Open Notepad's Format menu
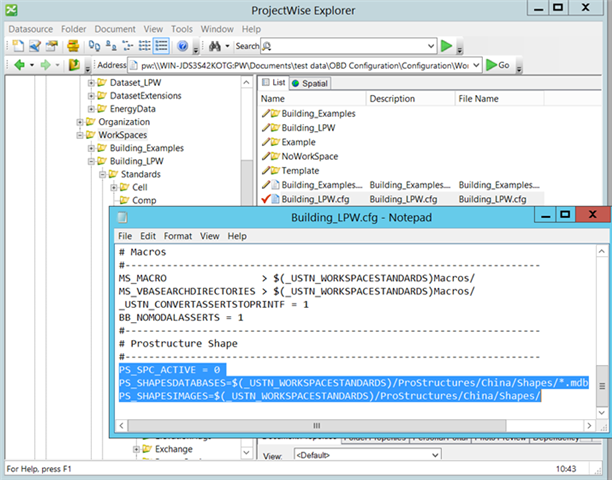Screen dimensions: 612x480 pyautogui.click(x=178, y=236)
